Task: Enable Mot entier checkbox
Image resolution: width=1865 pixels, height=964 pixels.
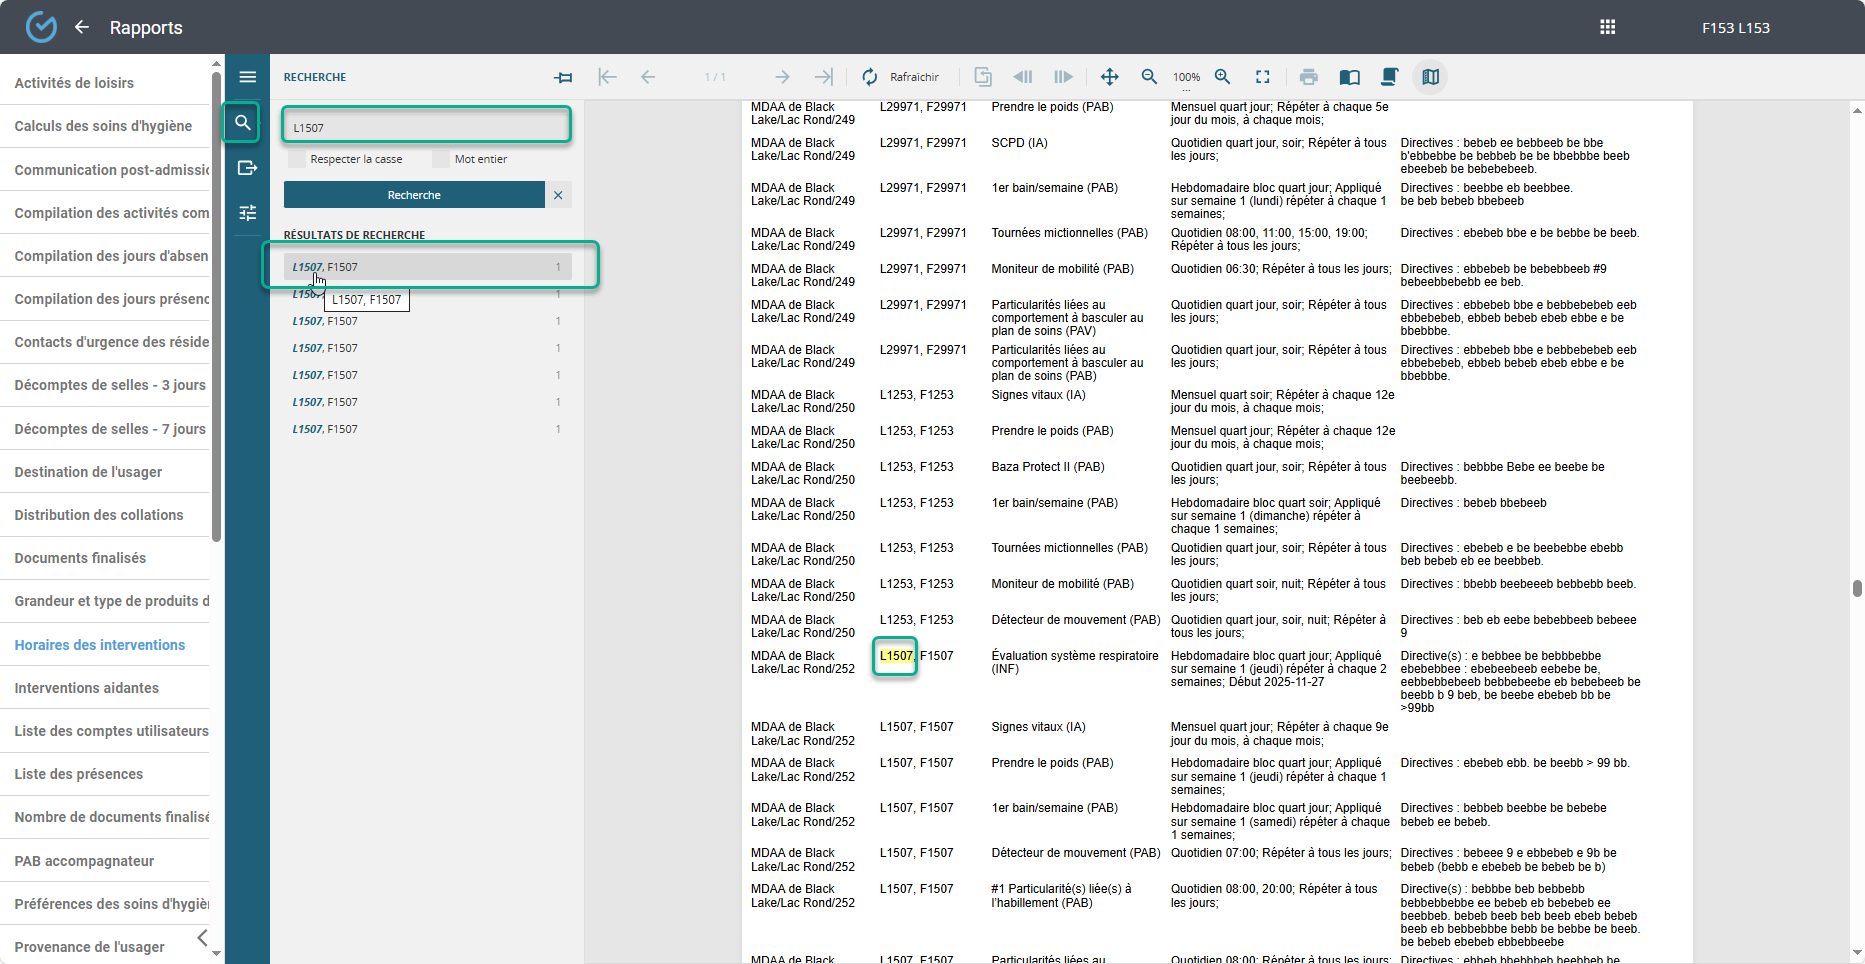Action: (x=441, y=159)
